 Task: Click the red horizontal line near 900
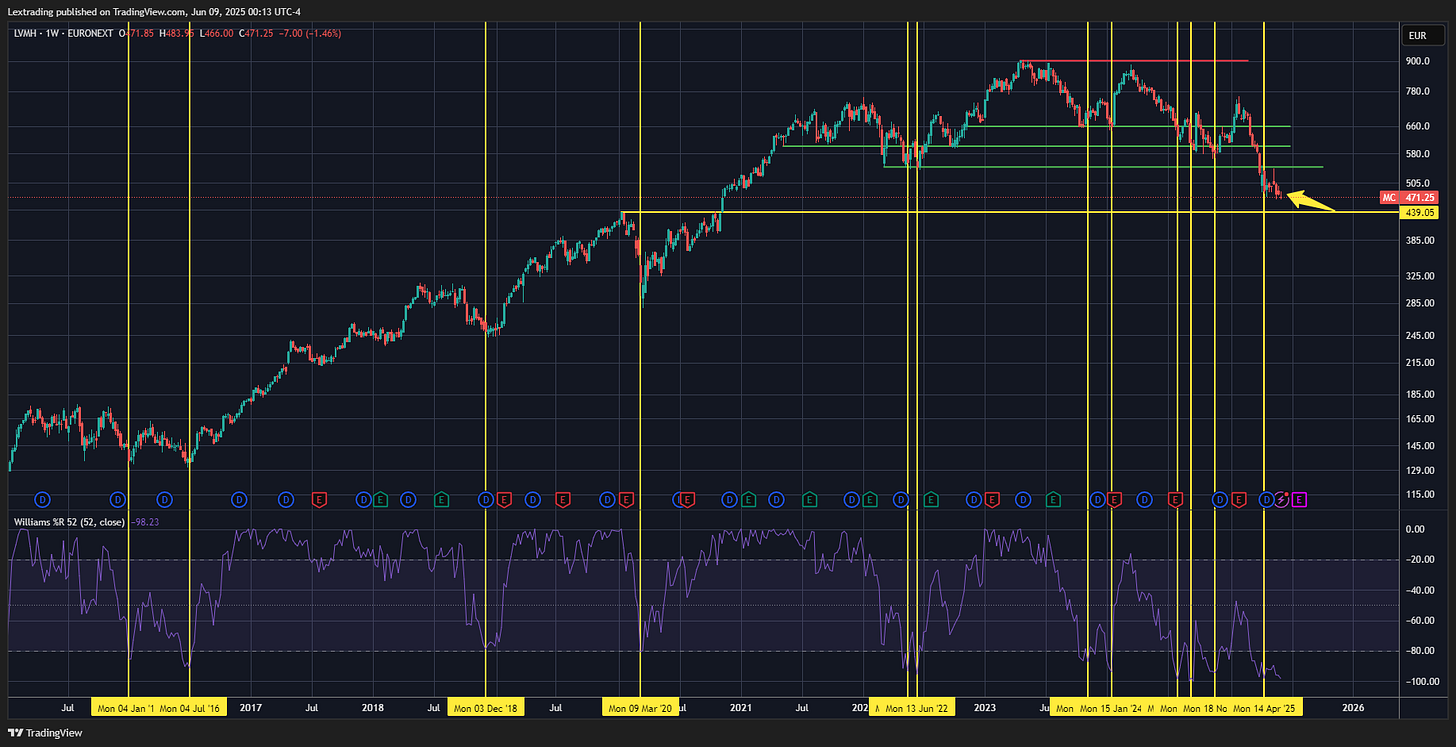pyautogui.click(x=1133, y=61)
